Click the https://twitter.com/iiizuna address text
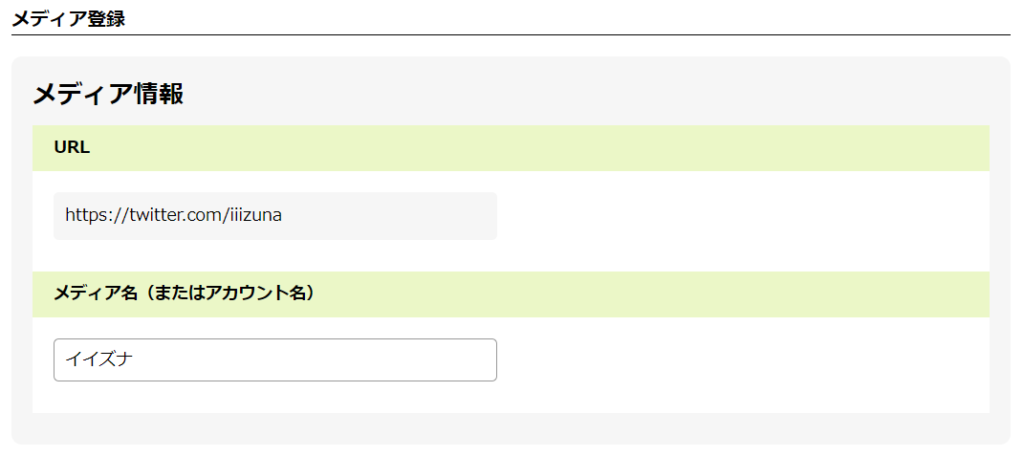This screenshot has height=457, width=1024. (173, 215)
